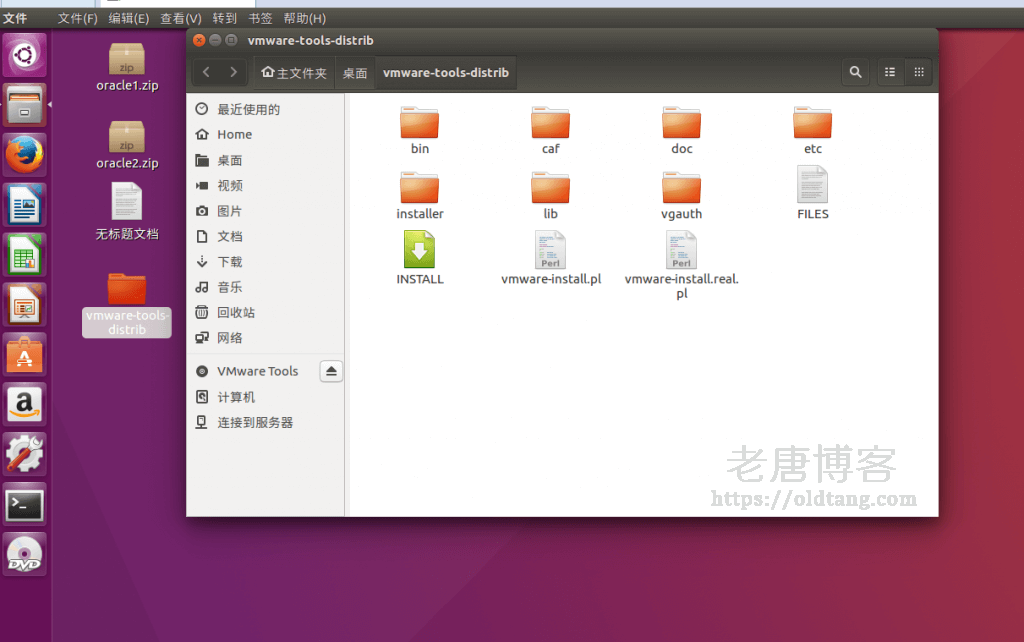Screen dimensions: 1024x642
Task: Launch Firefox from the launcher
Action: pos(25,156)
